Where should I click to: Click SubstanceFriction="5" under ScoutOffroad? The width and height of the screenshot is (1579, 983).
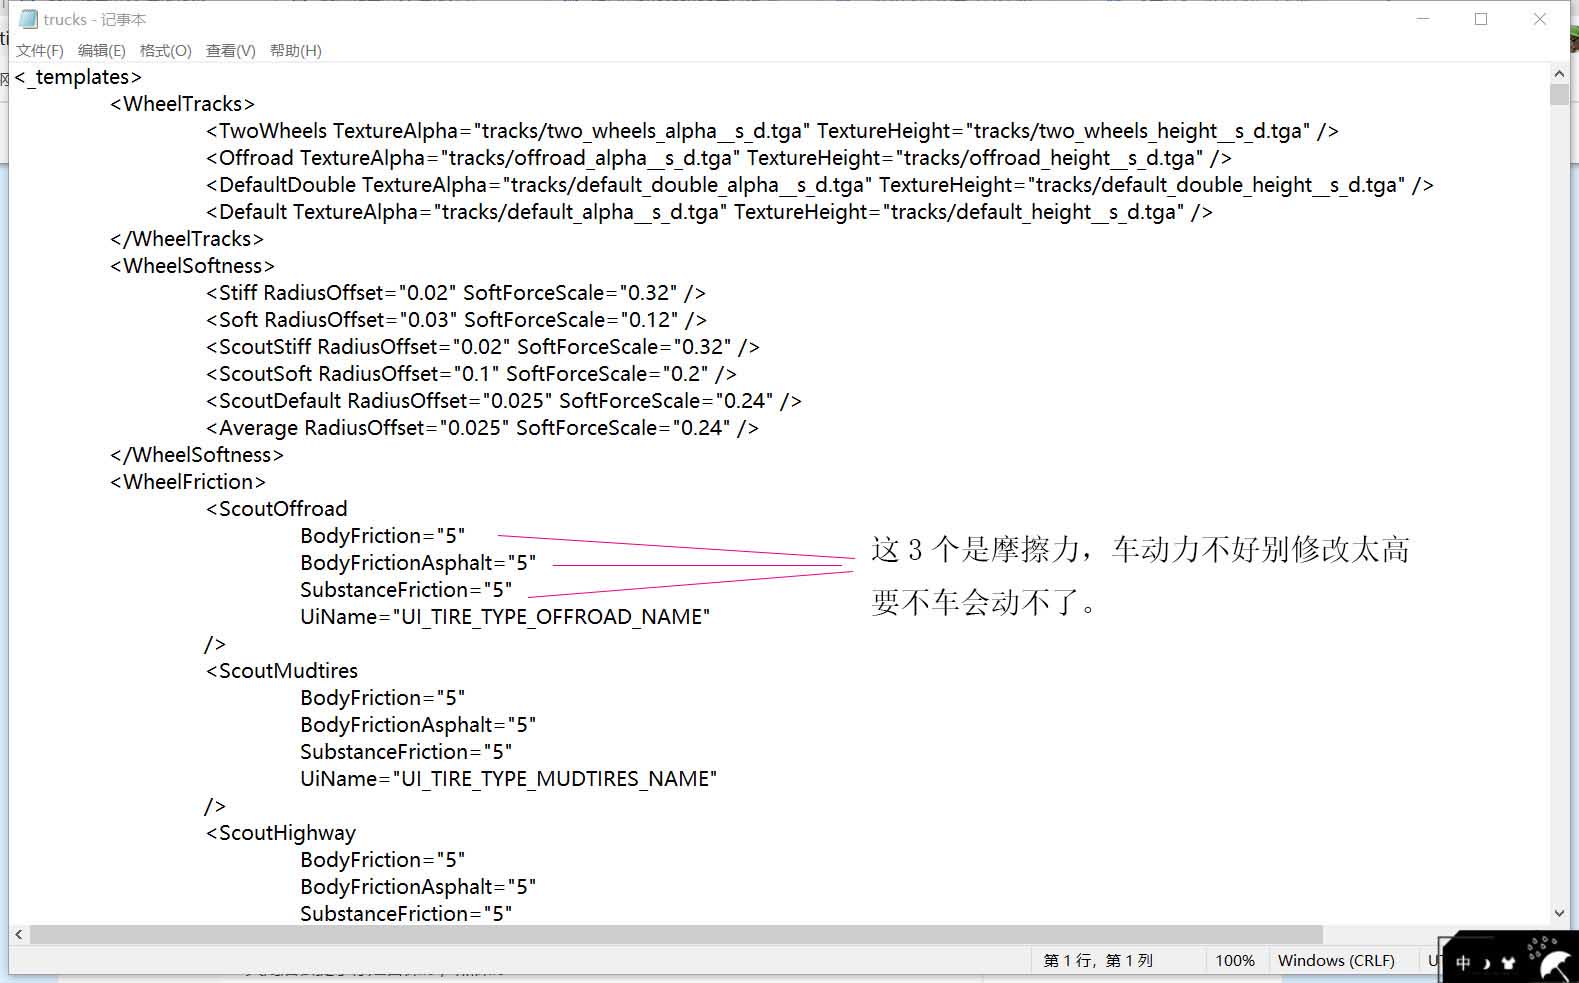tap(406, 590)
